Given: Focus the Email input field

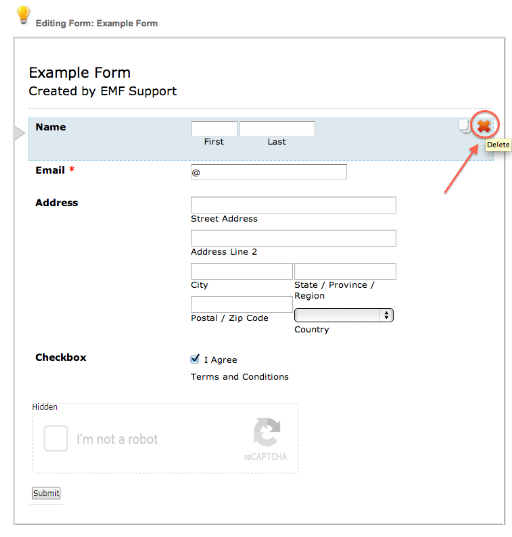Looking at the screenshot, I should coord(269,172).
